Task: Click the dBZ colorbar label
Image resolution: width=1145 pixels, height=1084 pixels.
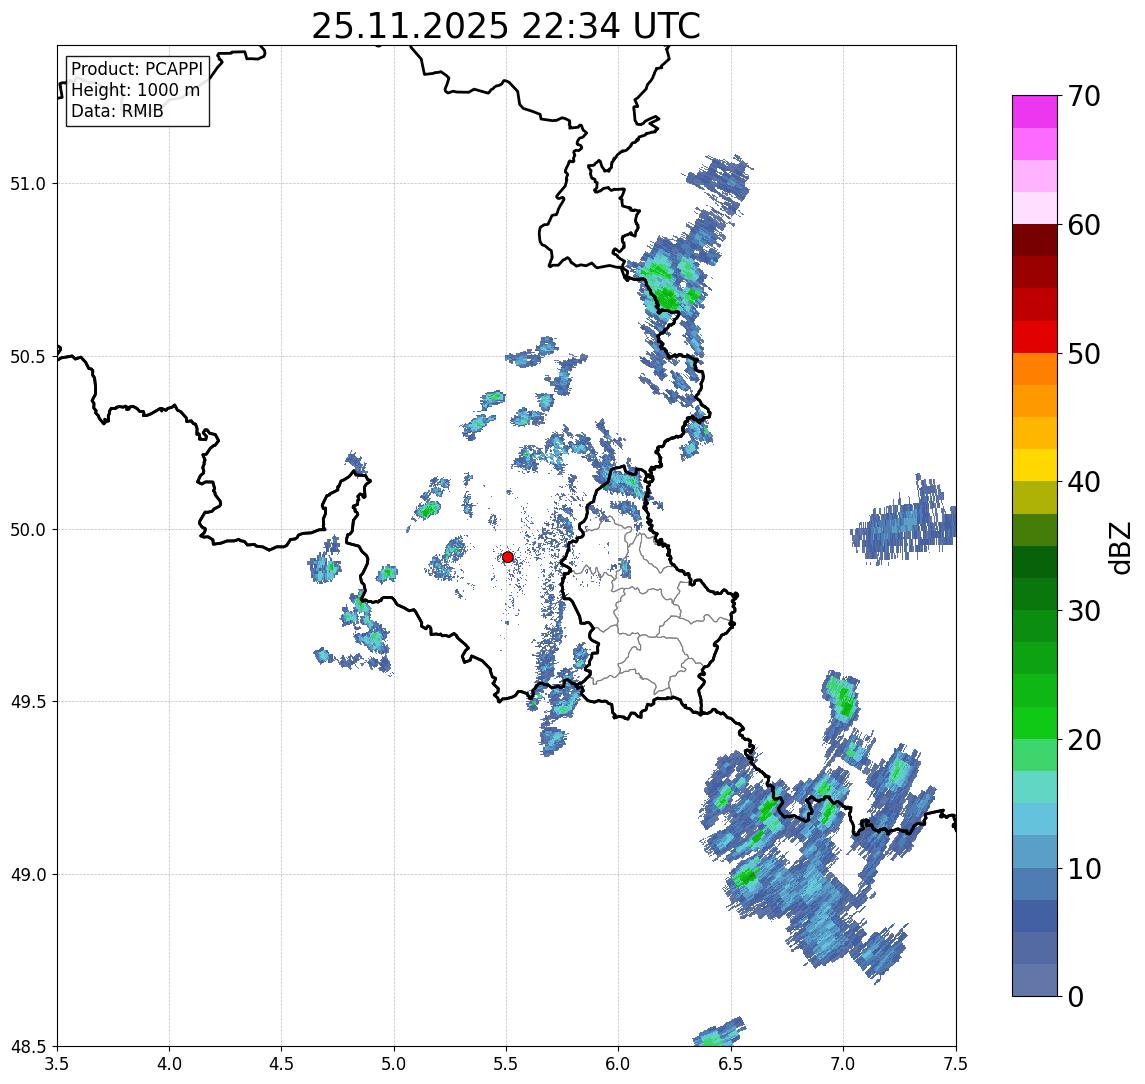Action: tap(1120, 546)
